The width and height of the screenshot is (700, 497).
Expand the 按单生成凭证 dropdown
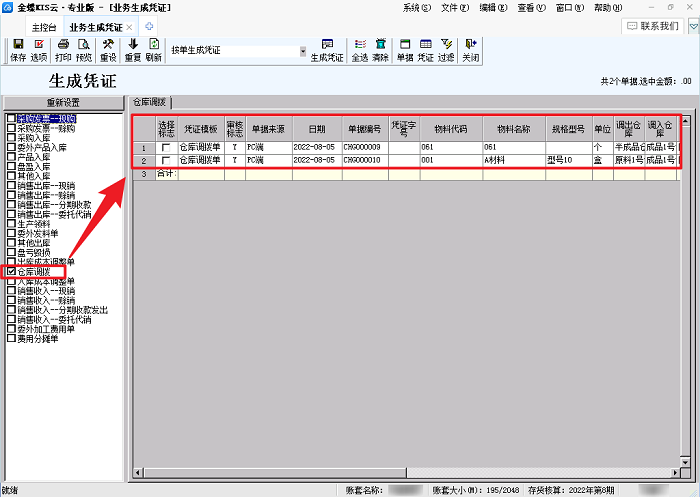click(x=303, y=51)
